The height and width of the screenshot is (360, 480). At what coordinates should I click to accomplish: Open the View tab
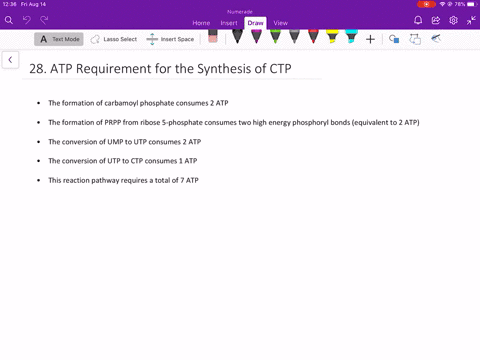click(280, 23)
